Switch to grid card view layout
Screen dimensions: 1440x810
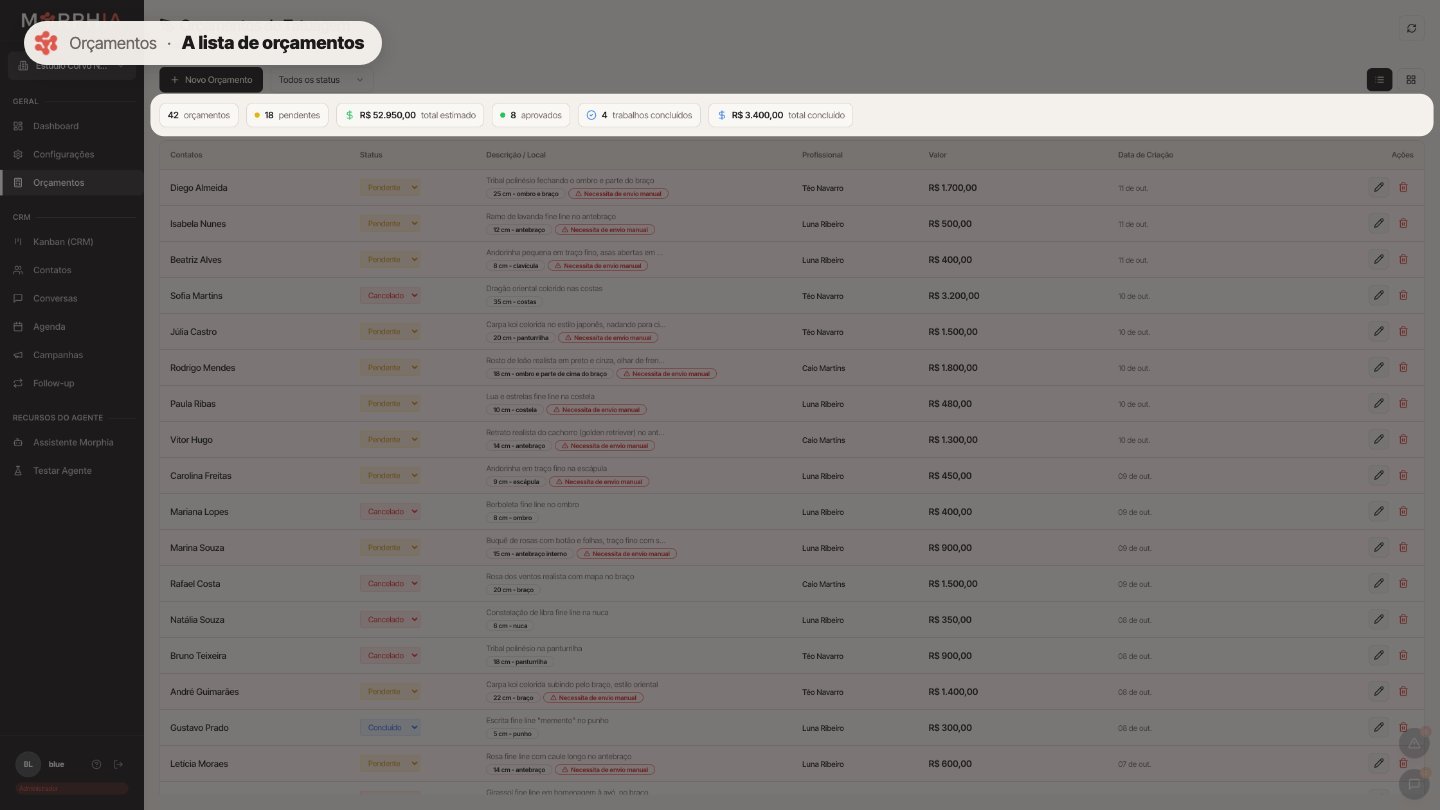(x=1410, y=80)
